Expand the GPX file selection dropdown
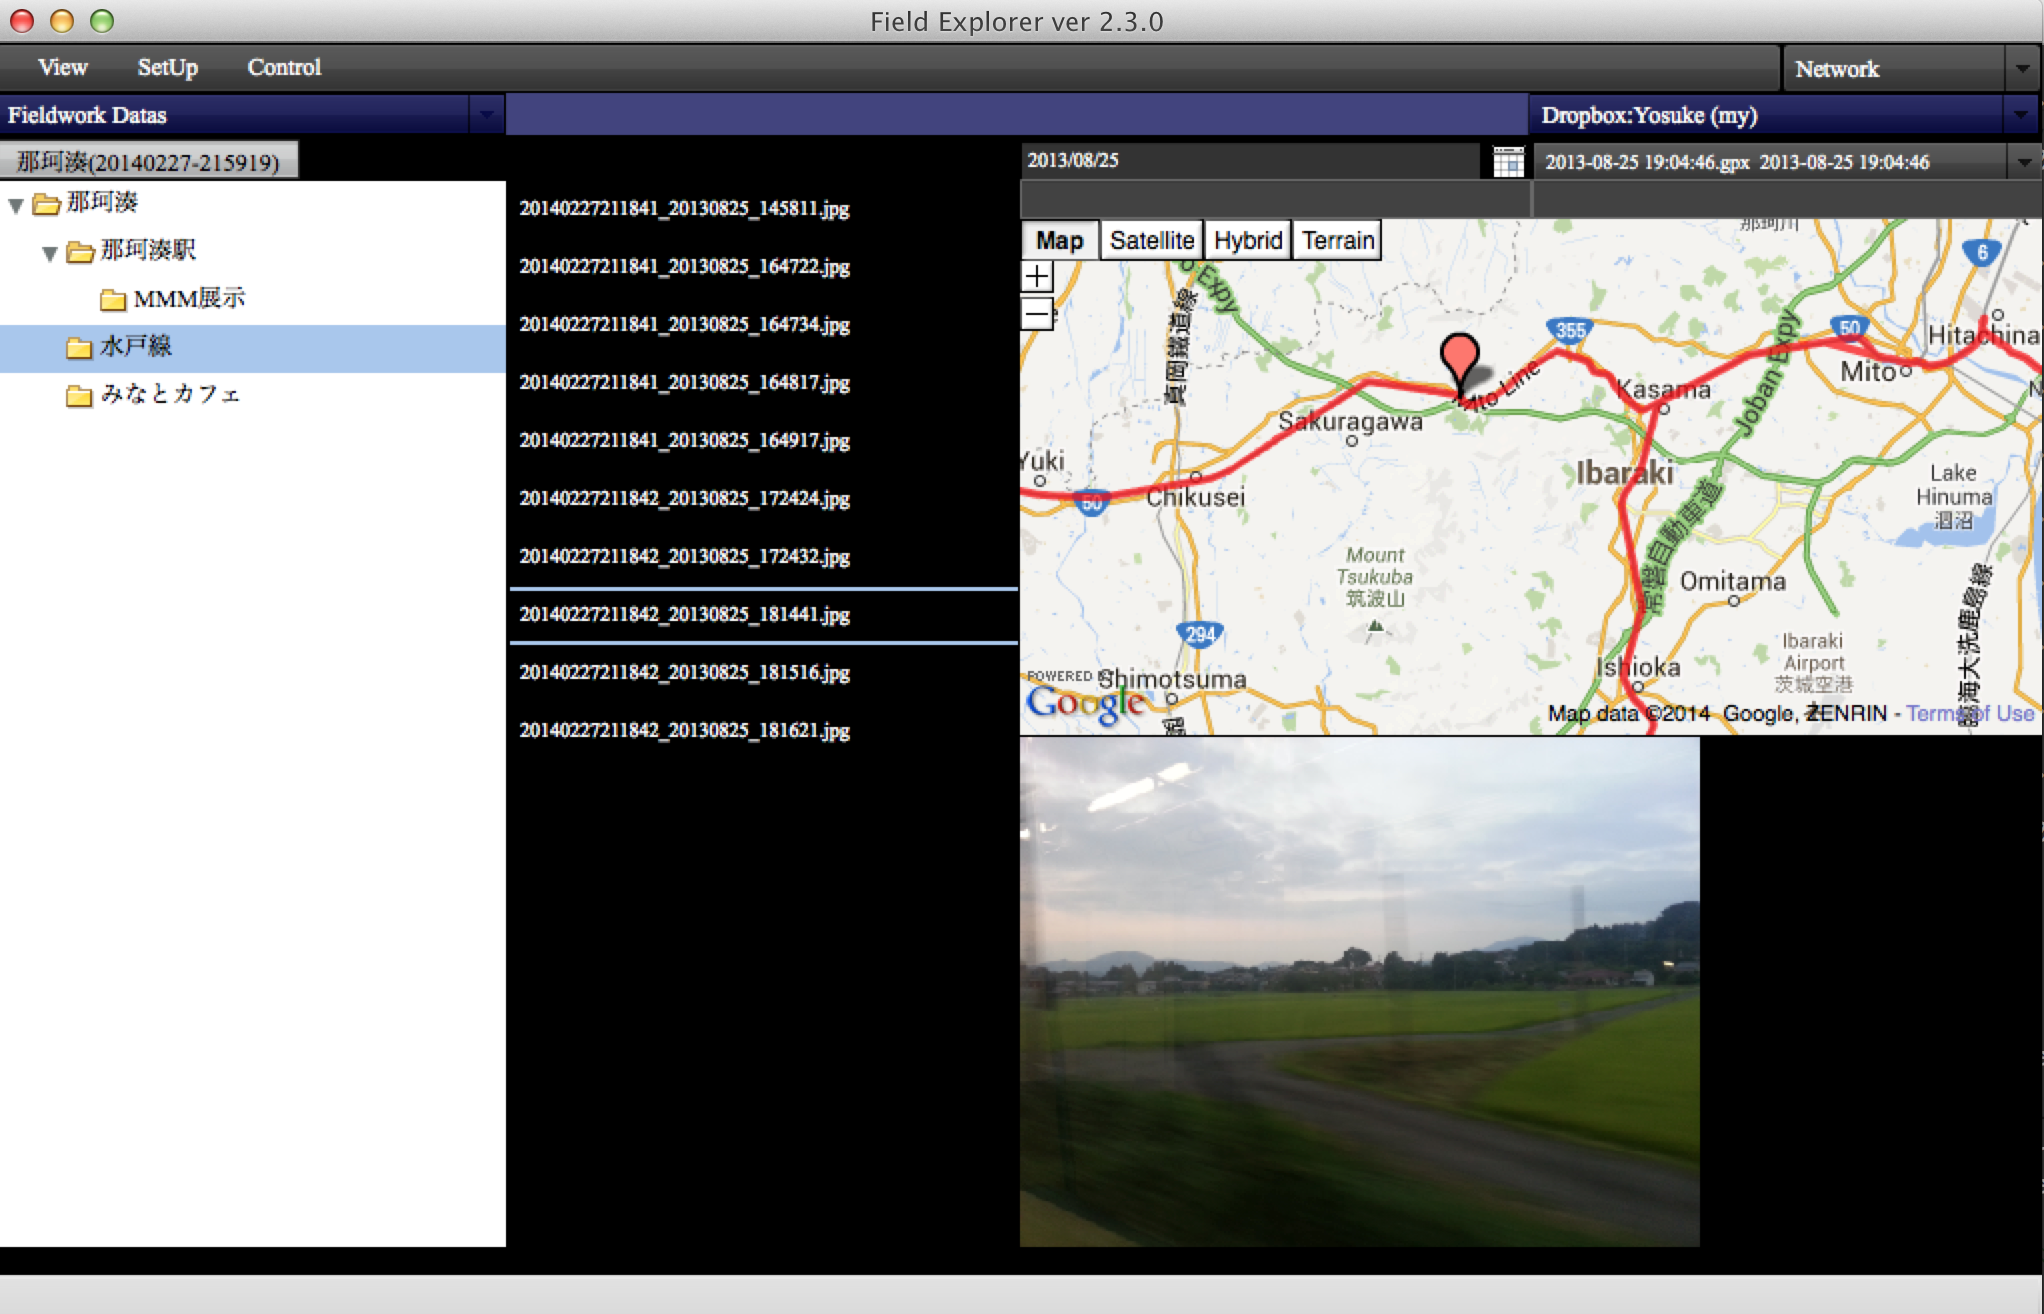The height and width of the screenshot is (1314, 2044). click(2023, 162)
